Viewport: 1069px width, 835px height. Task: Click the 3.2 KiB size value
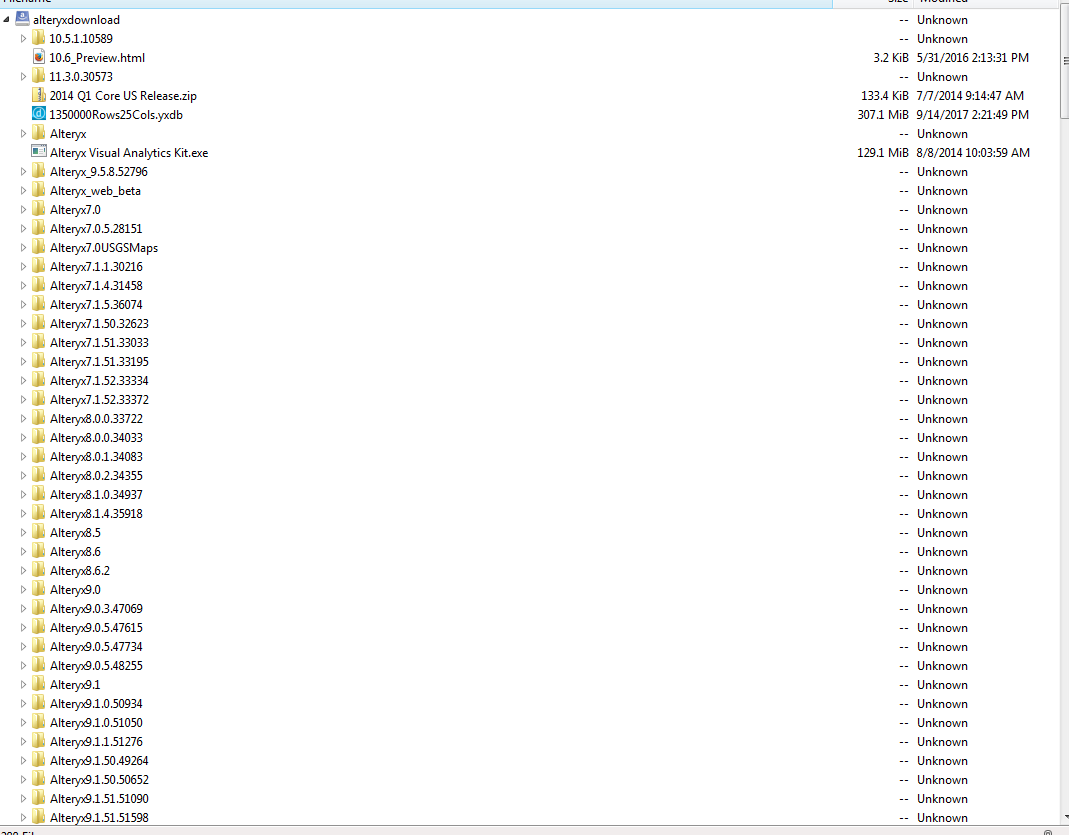[890, 58]
